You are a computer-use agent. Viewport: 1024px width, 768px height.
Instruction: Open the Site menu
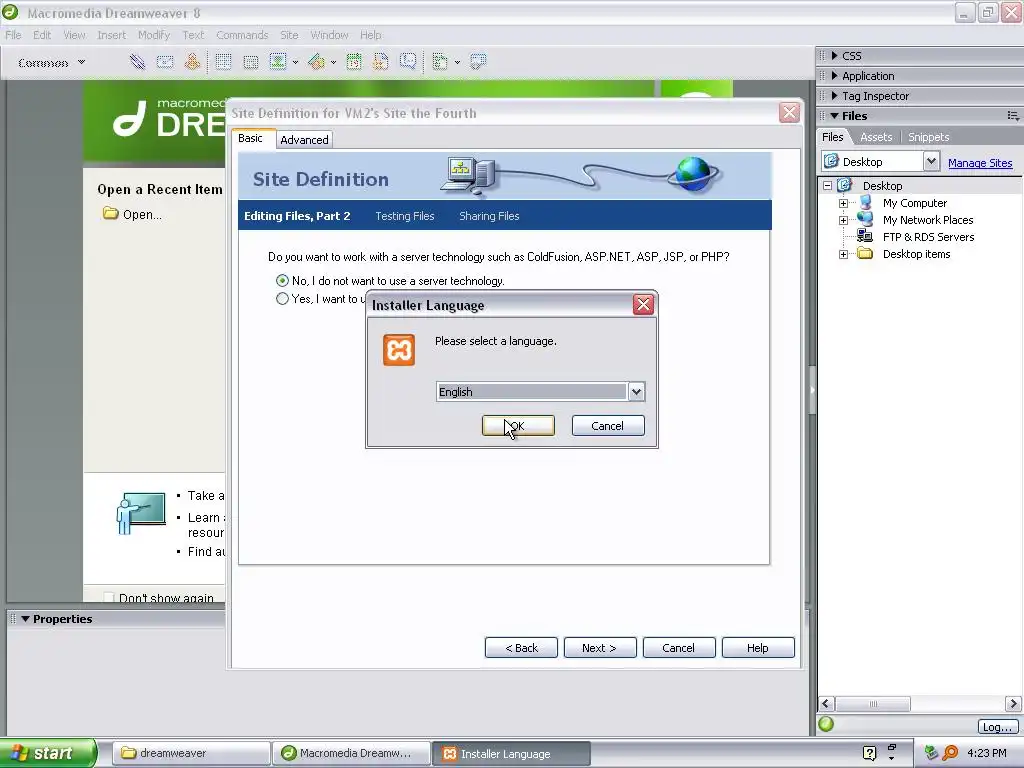[289, 35]
